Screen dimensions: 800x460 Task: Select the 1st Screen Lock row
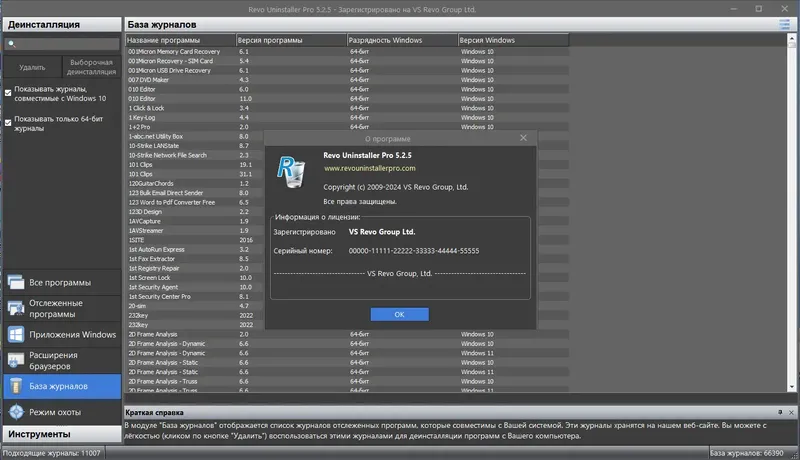(194, 277)
